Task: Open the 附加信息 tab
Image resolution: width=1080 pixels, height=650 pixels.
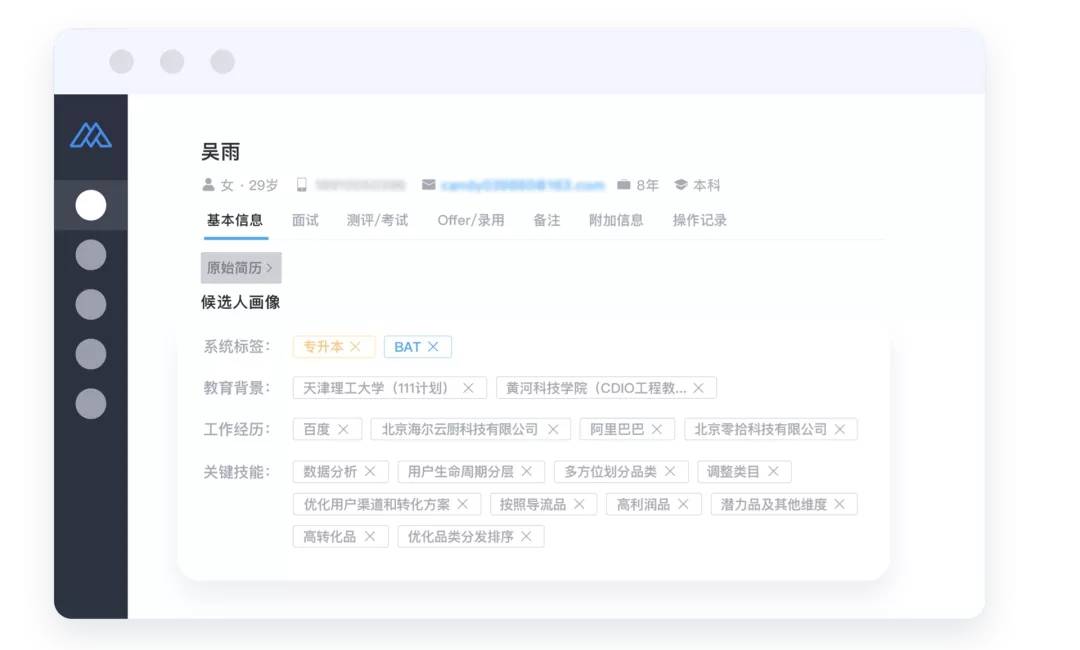Action: pyautogui.click(x=616, y=220)
